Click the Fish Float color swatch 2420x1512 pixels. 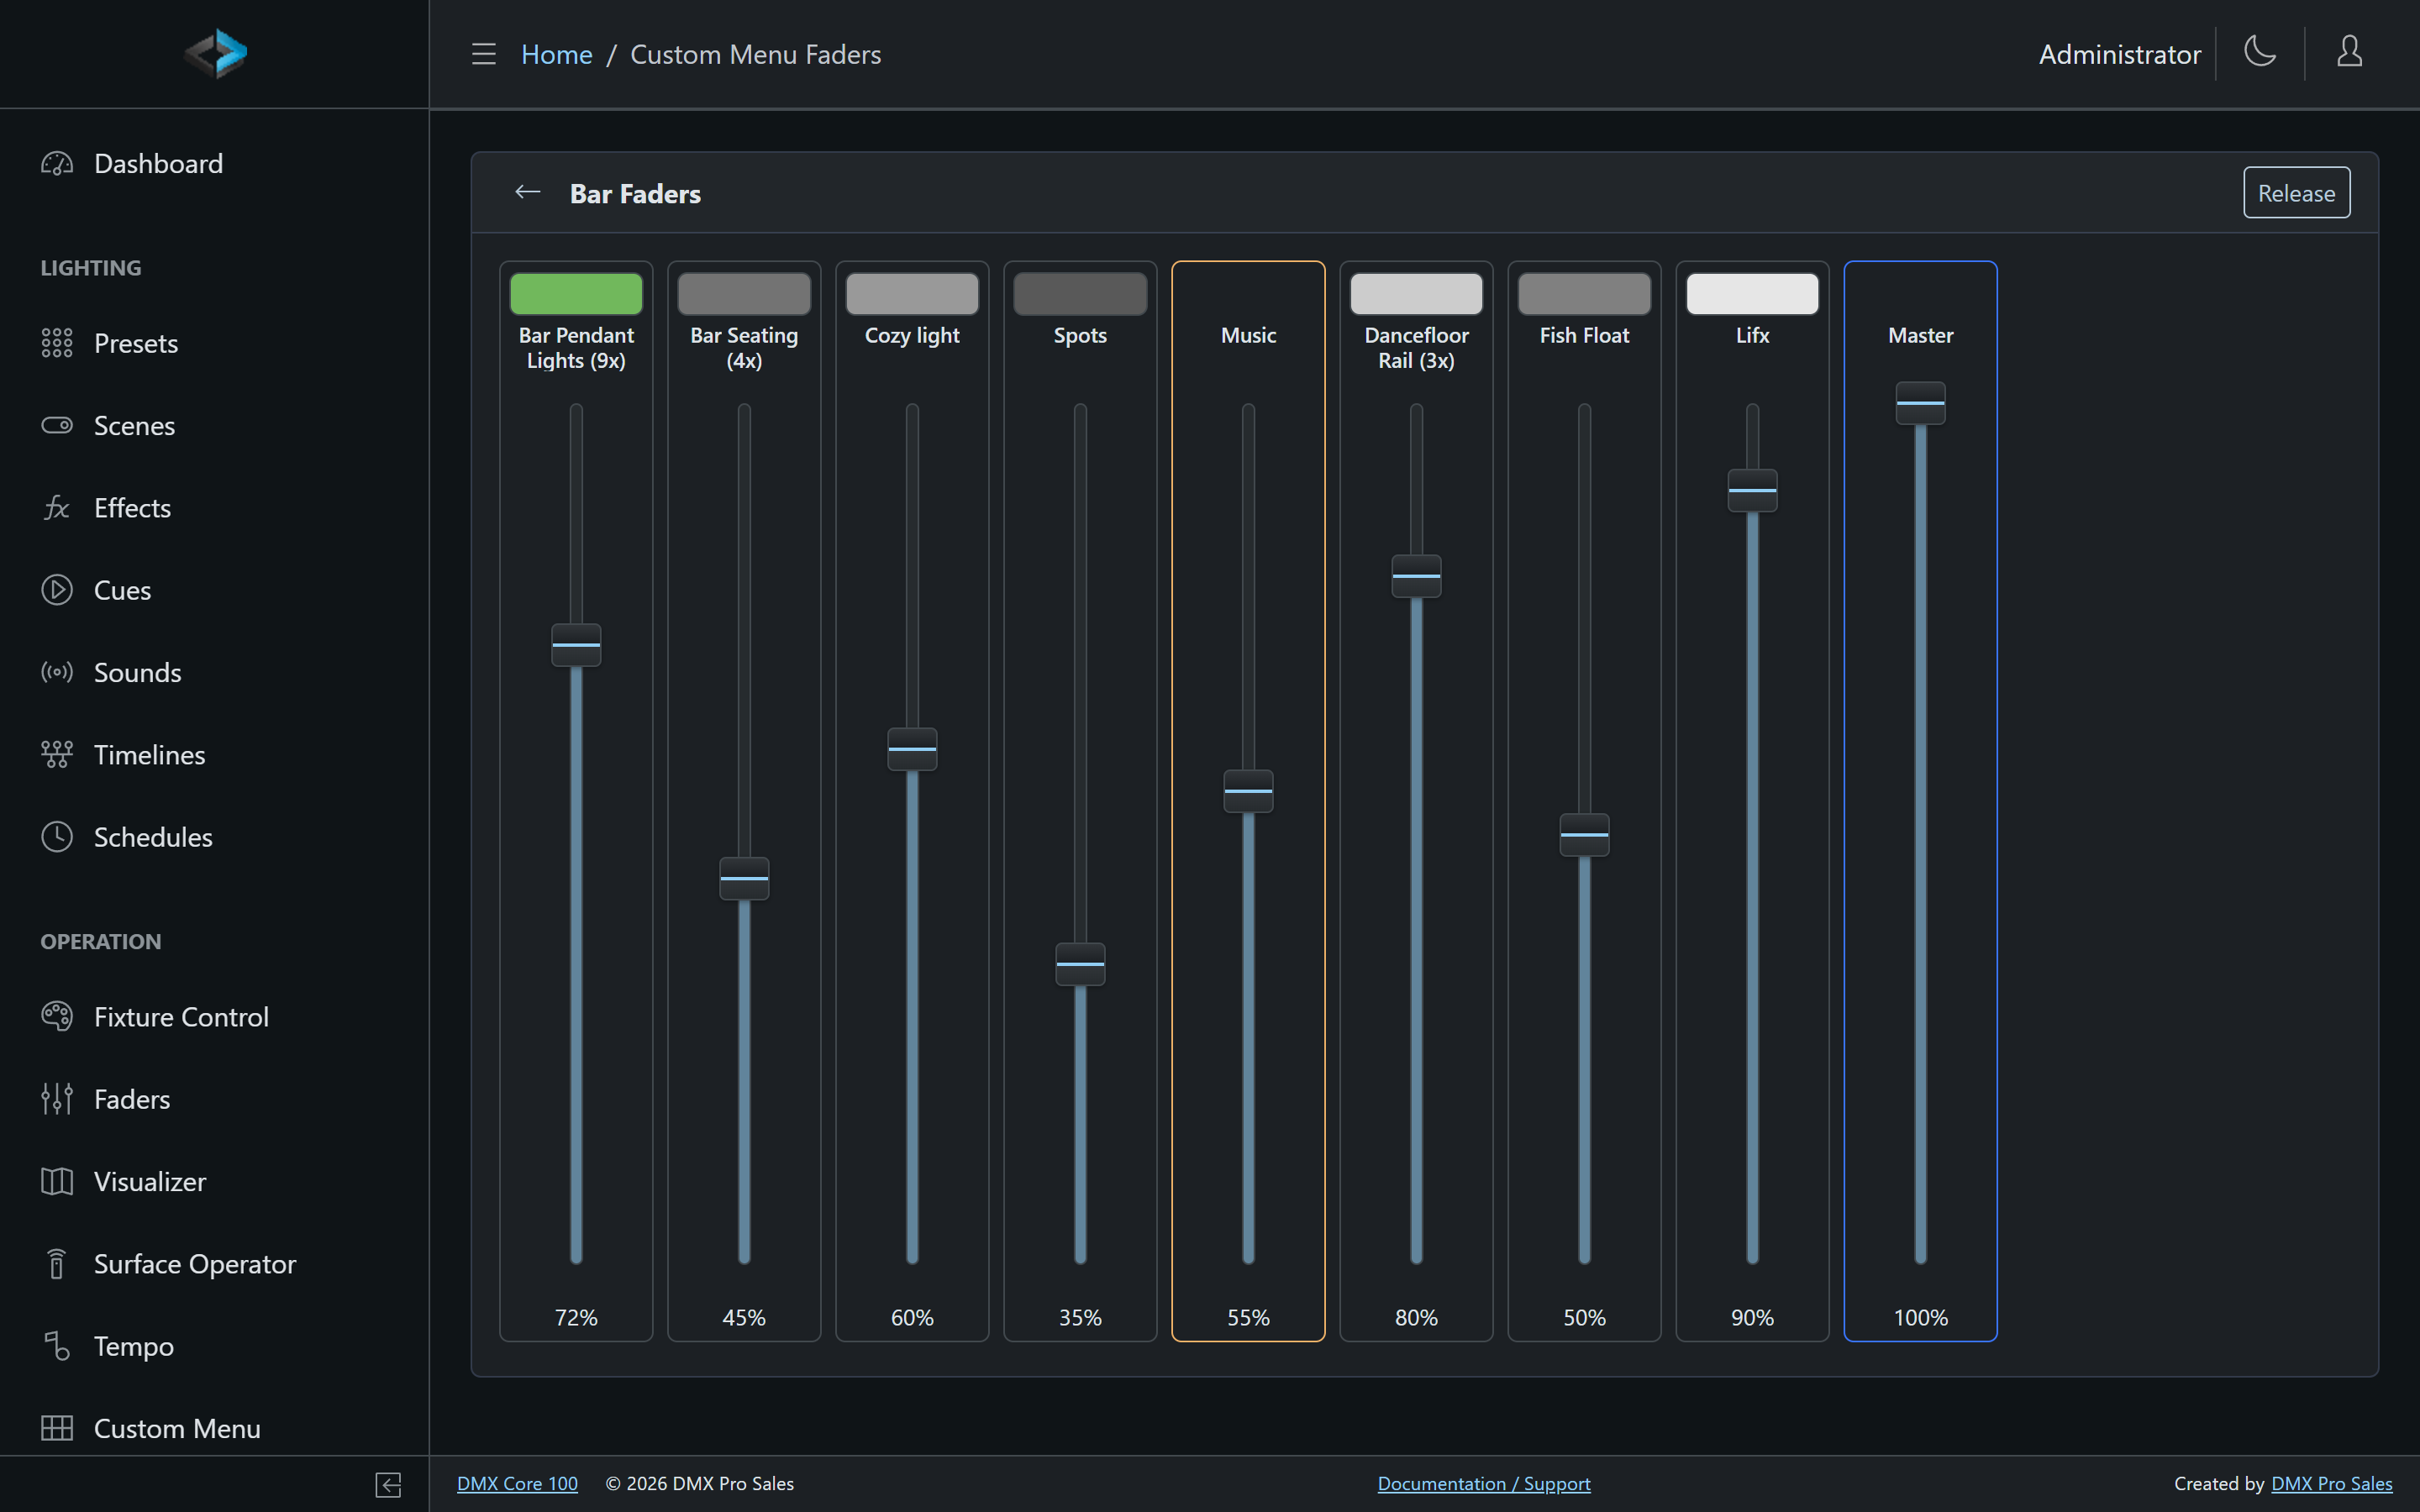(1584, 294)
